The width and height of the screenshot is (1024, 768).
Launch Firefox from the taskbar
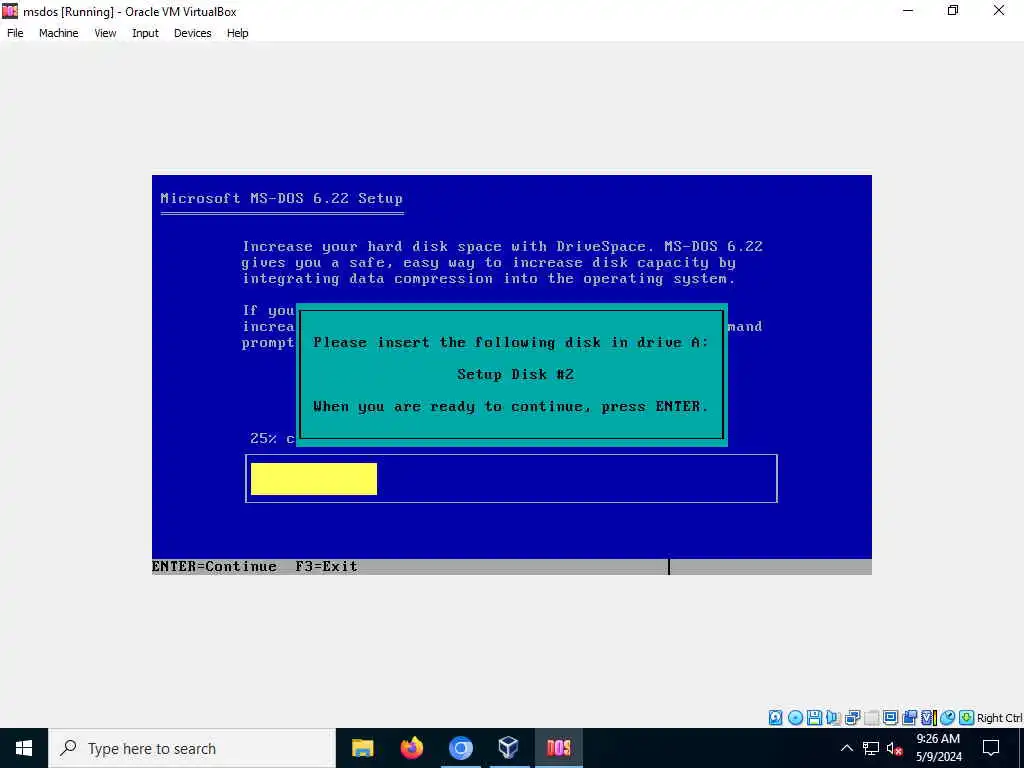[x=411, y=748]
